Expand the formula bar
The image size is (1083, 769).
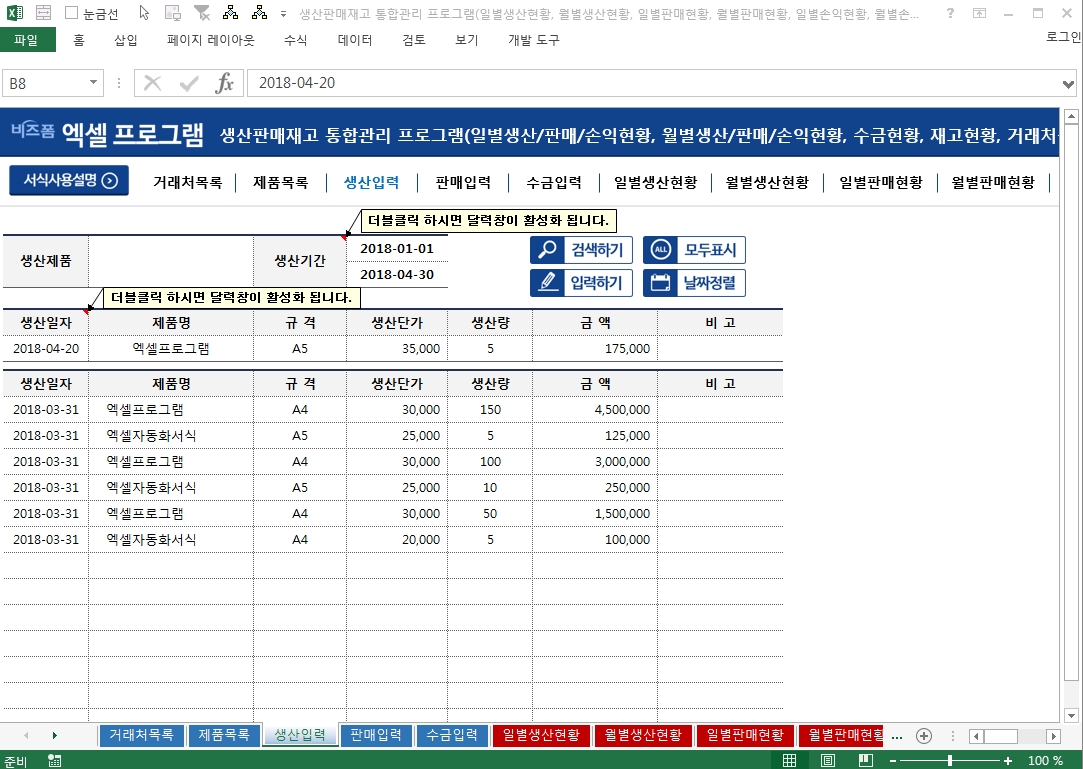point(1069,84)
